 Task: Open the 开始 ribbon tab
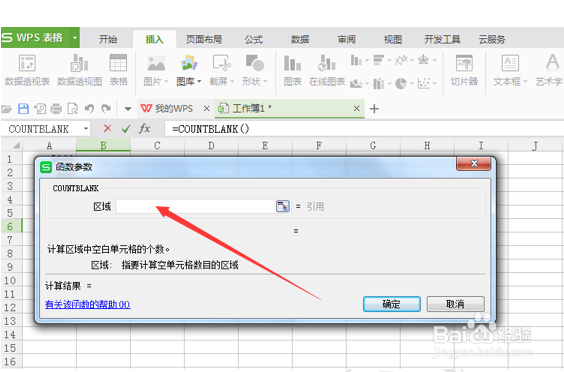(x=108, y=39)
